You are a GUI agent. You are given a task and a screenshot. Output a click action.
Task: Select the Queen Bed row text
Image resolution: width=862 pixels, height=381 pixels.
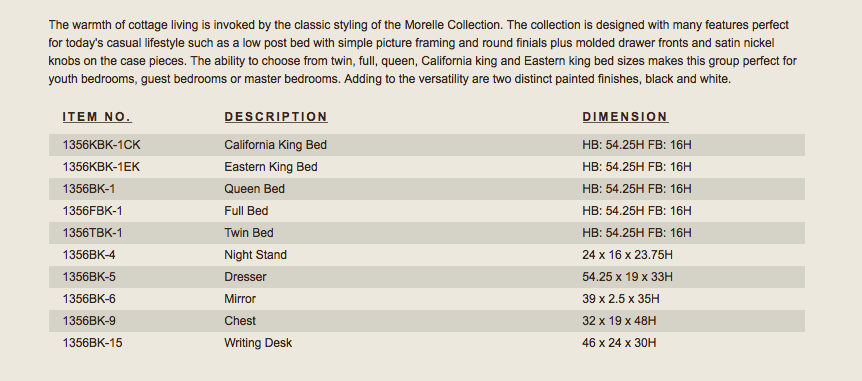(x=255, y=189)
